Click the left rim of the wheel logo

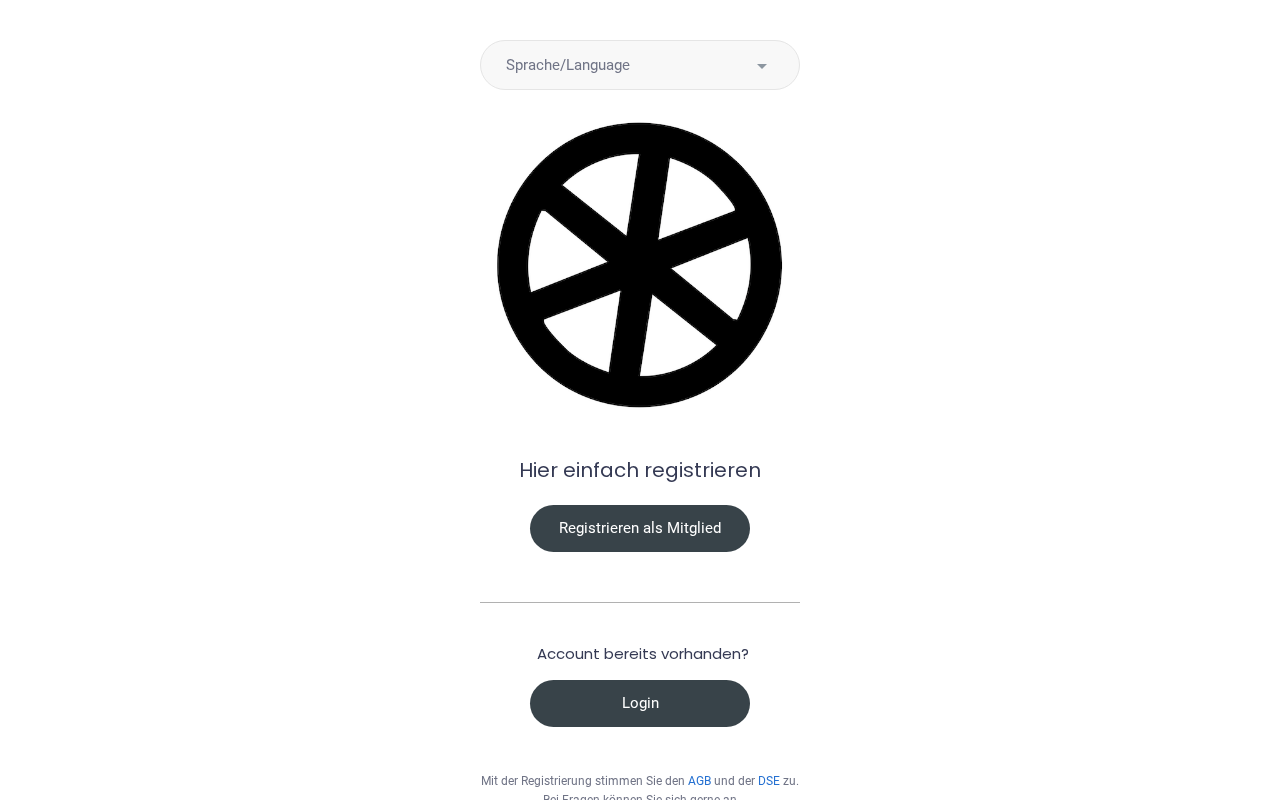pyautogui.click(x=512, y=265)
